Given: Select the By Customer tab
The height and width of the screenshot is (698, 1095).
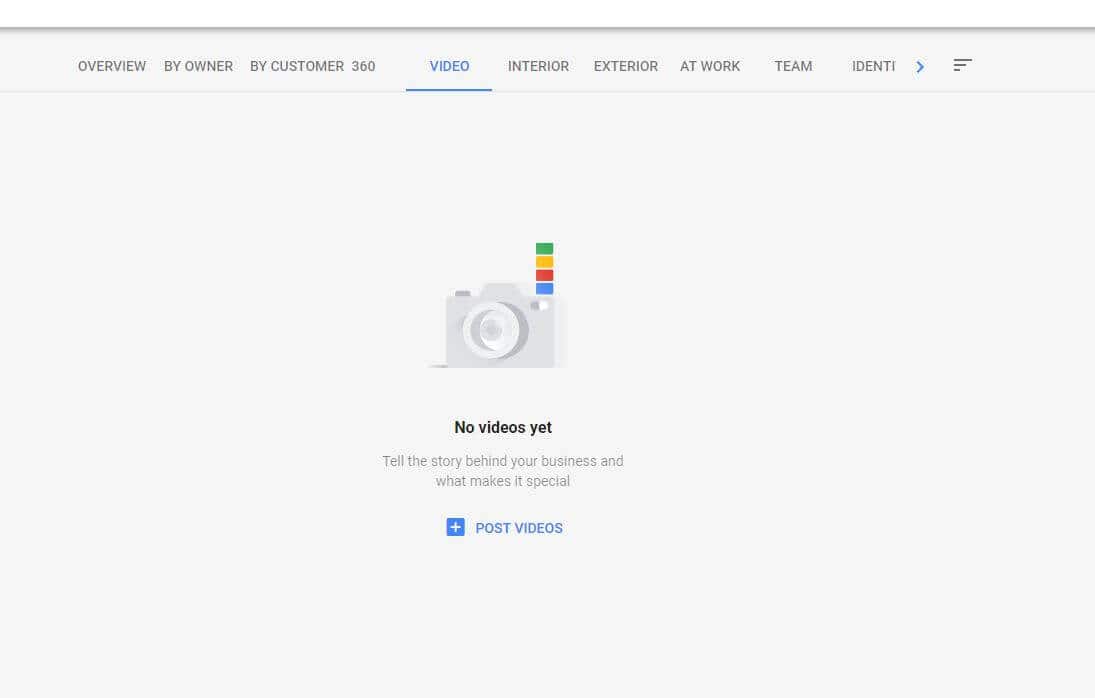Looking at the screenshot, I should tap(297, 66).
